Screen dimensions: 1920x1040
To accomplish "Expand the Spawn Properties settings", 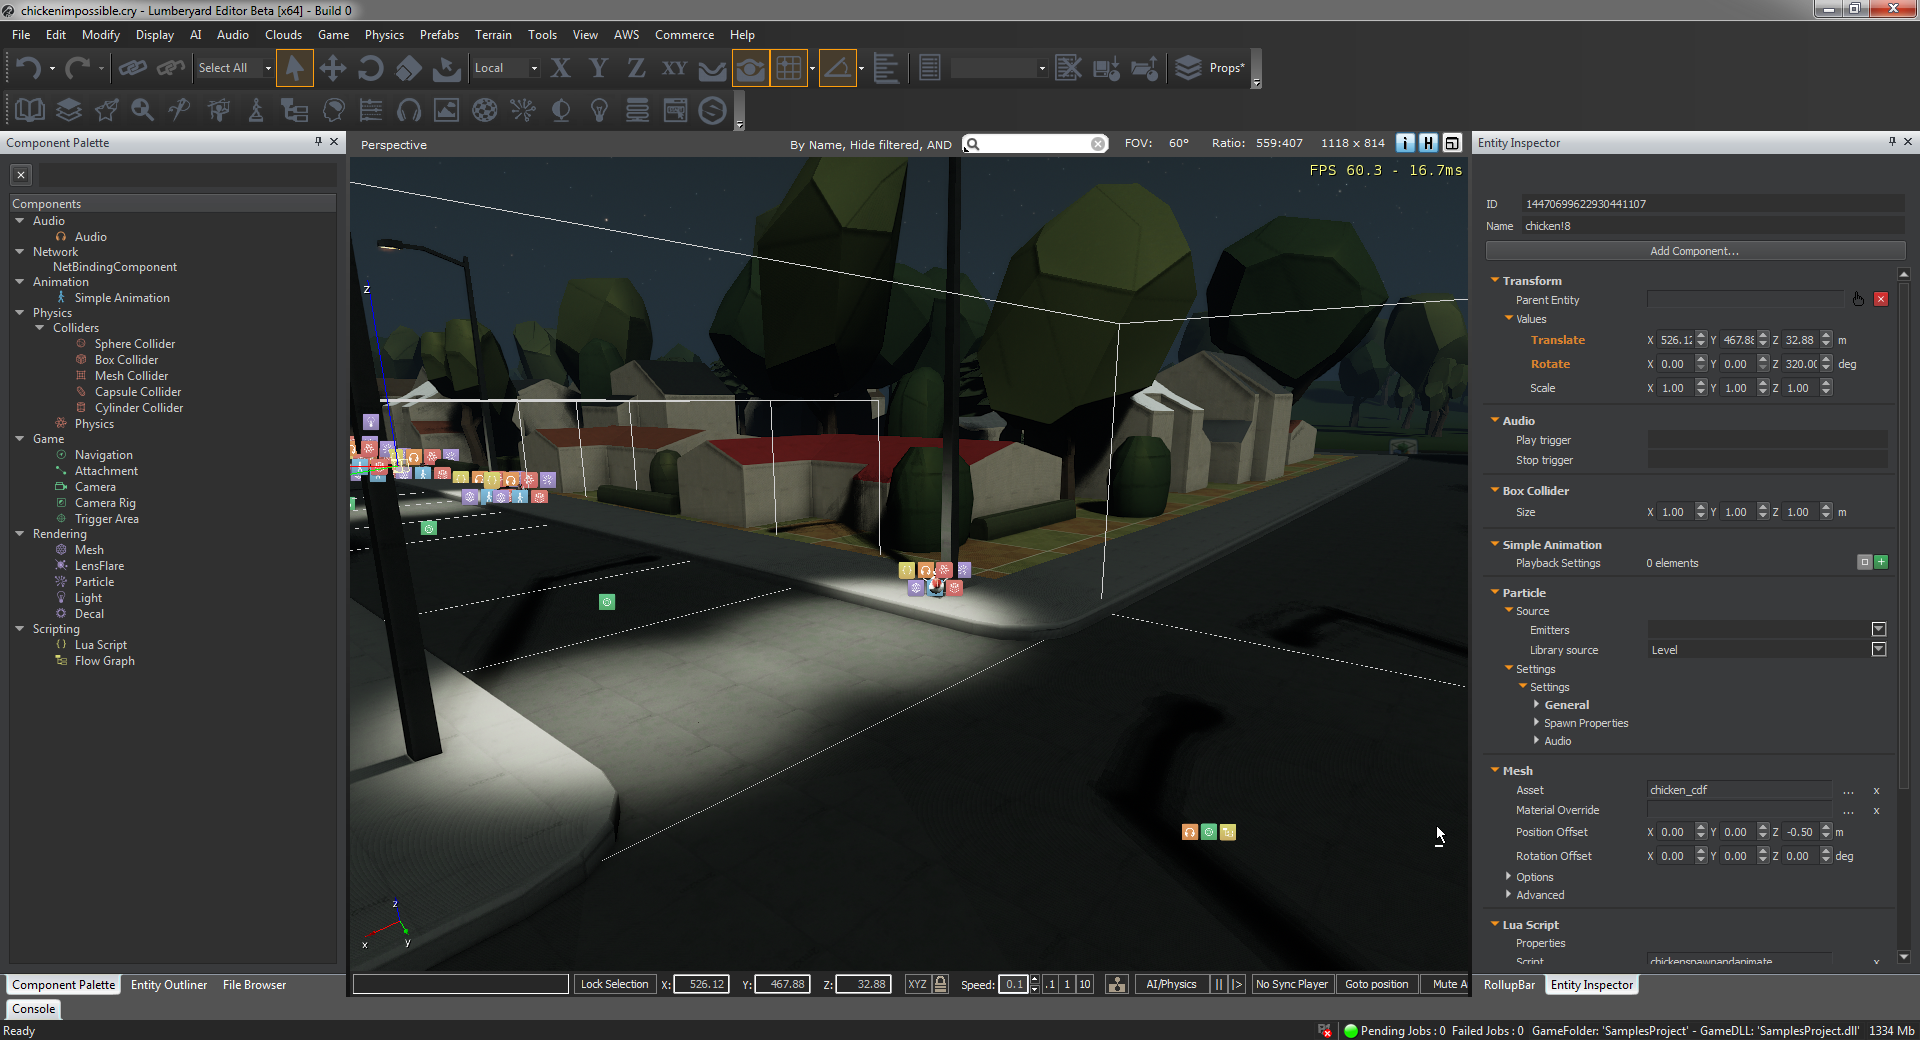I will (x=1537, y=723).
